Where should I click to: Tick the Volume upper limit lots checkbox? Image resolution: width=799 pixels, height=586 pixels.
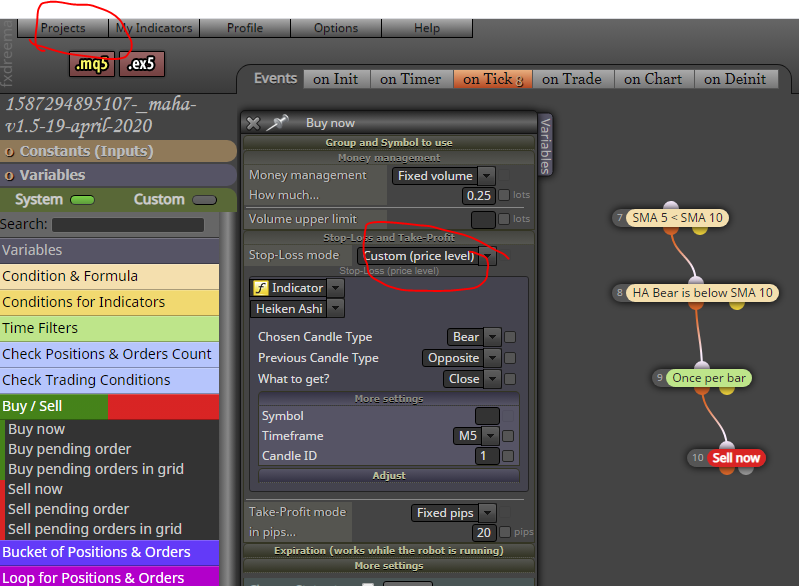[504, 219]
